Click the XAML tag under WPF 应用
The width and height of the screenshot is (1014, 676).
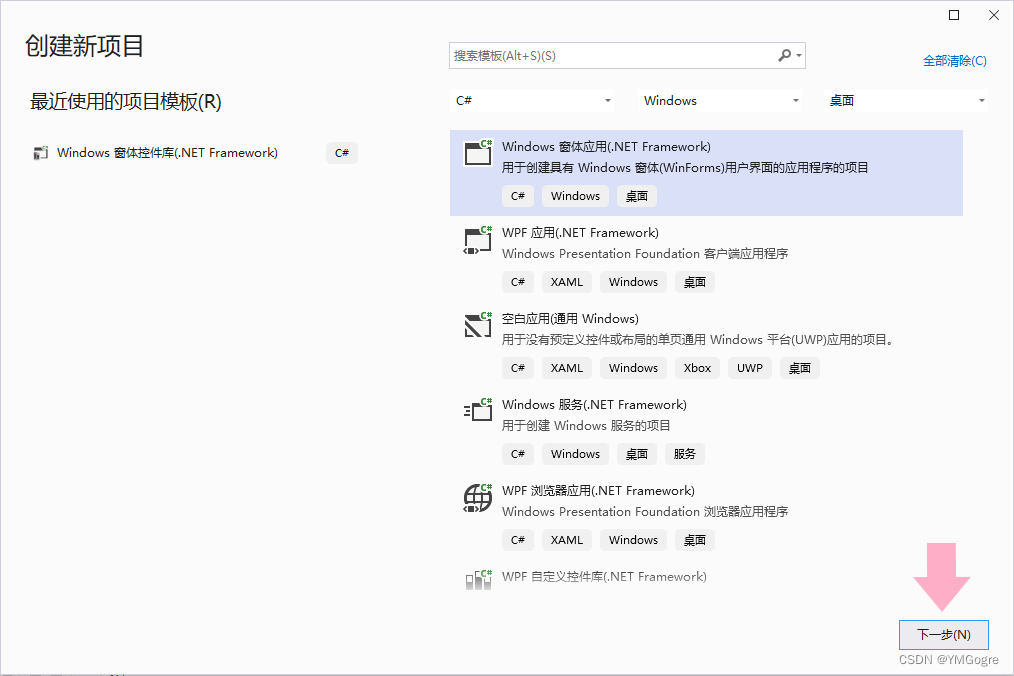(566, 282)
